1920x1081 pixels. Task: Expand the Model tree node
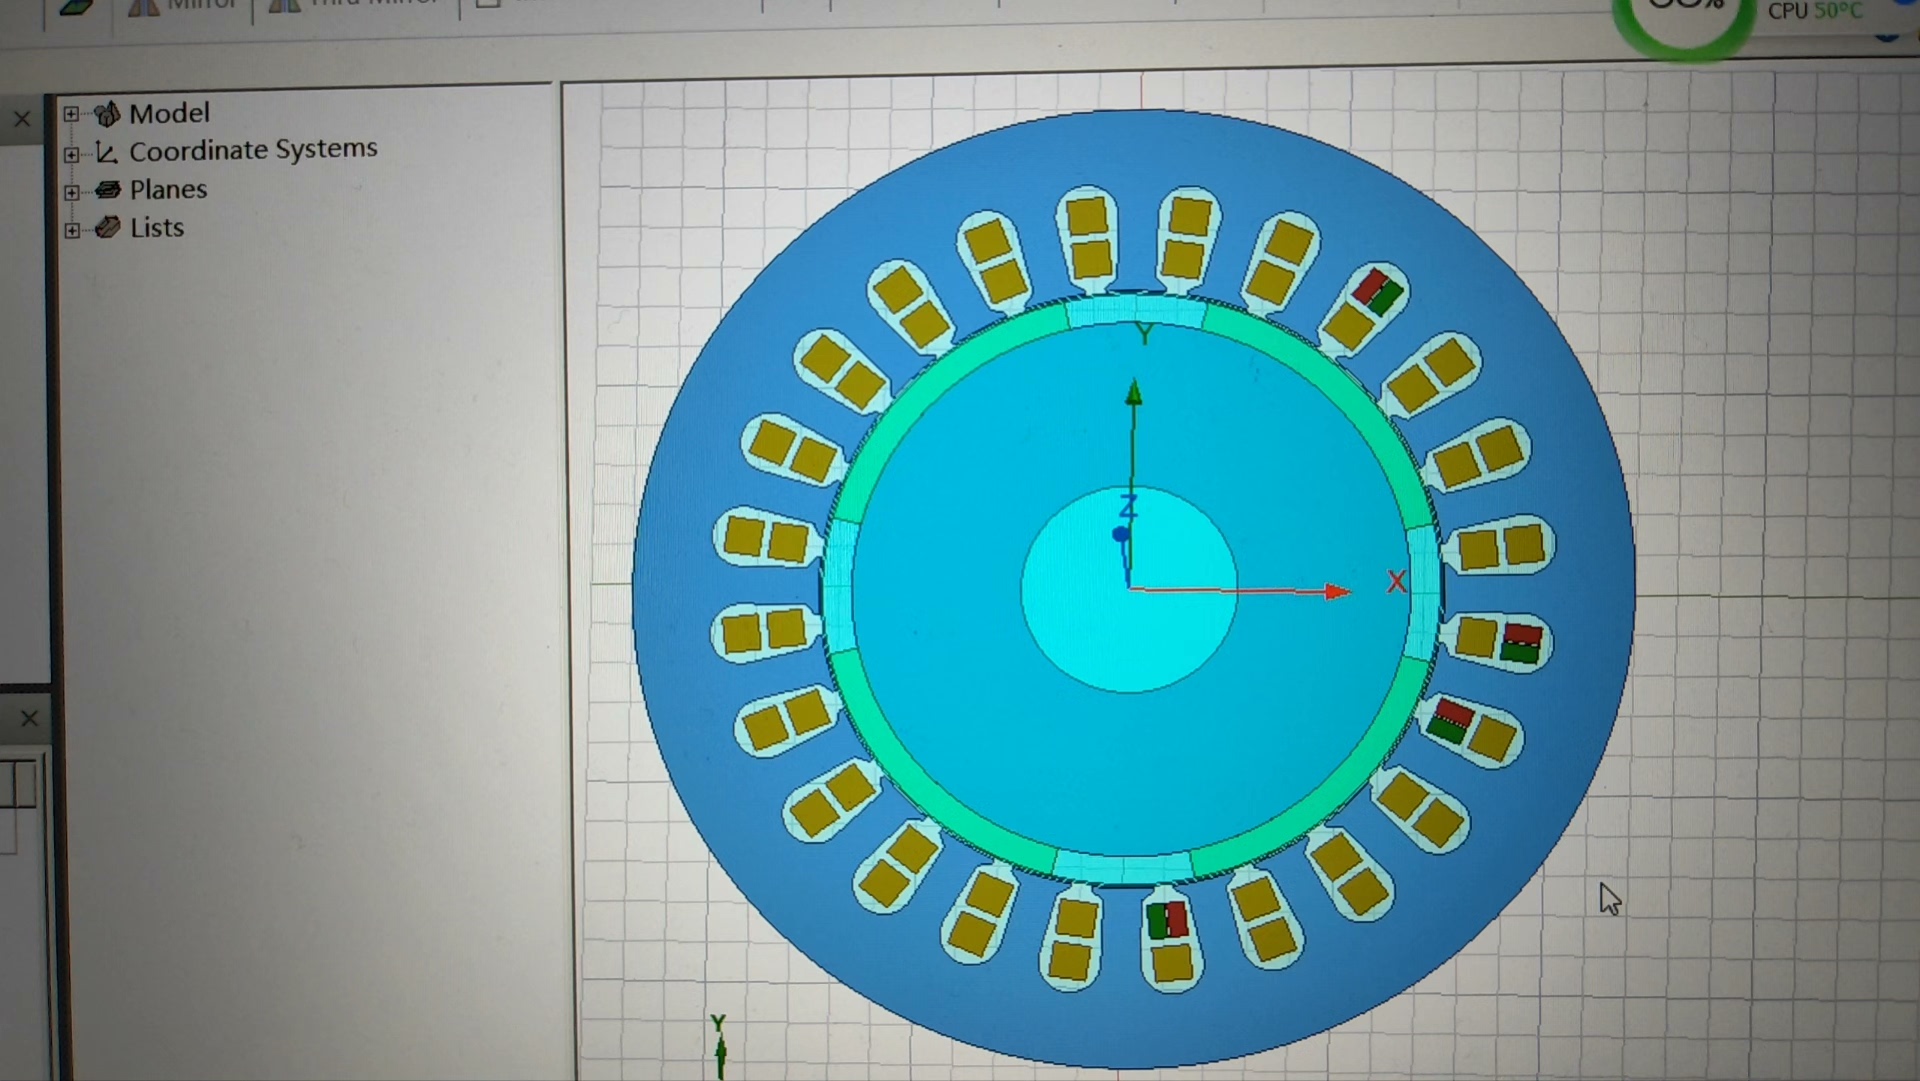coord(72,114)
